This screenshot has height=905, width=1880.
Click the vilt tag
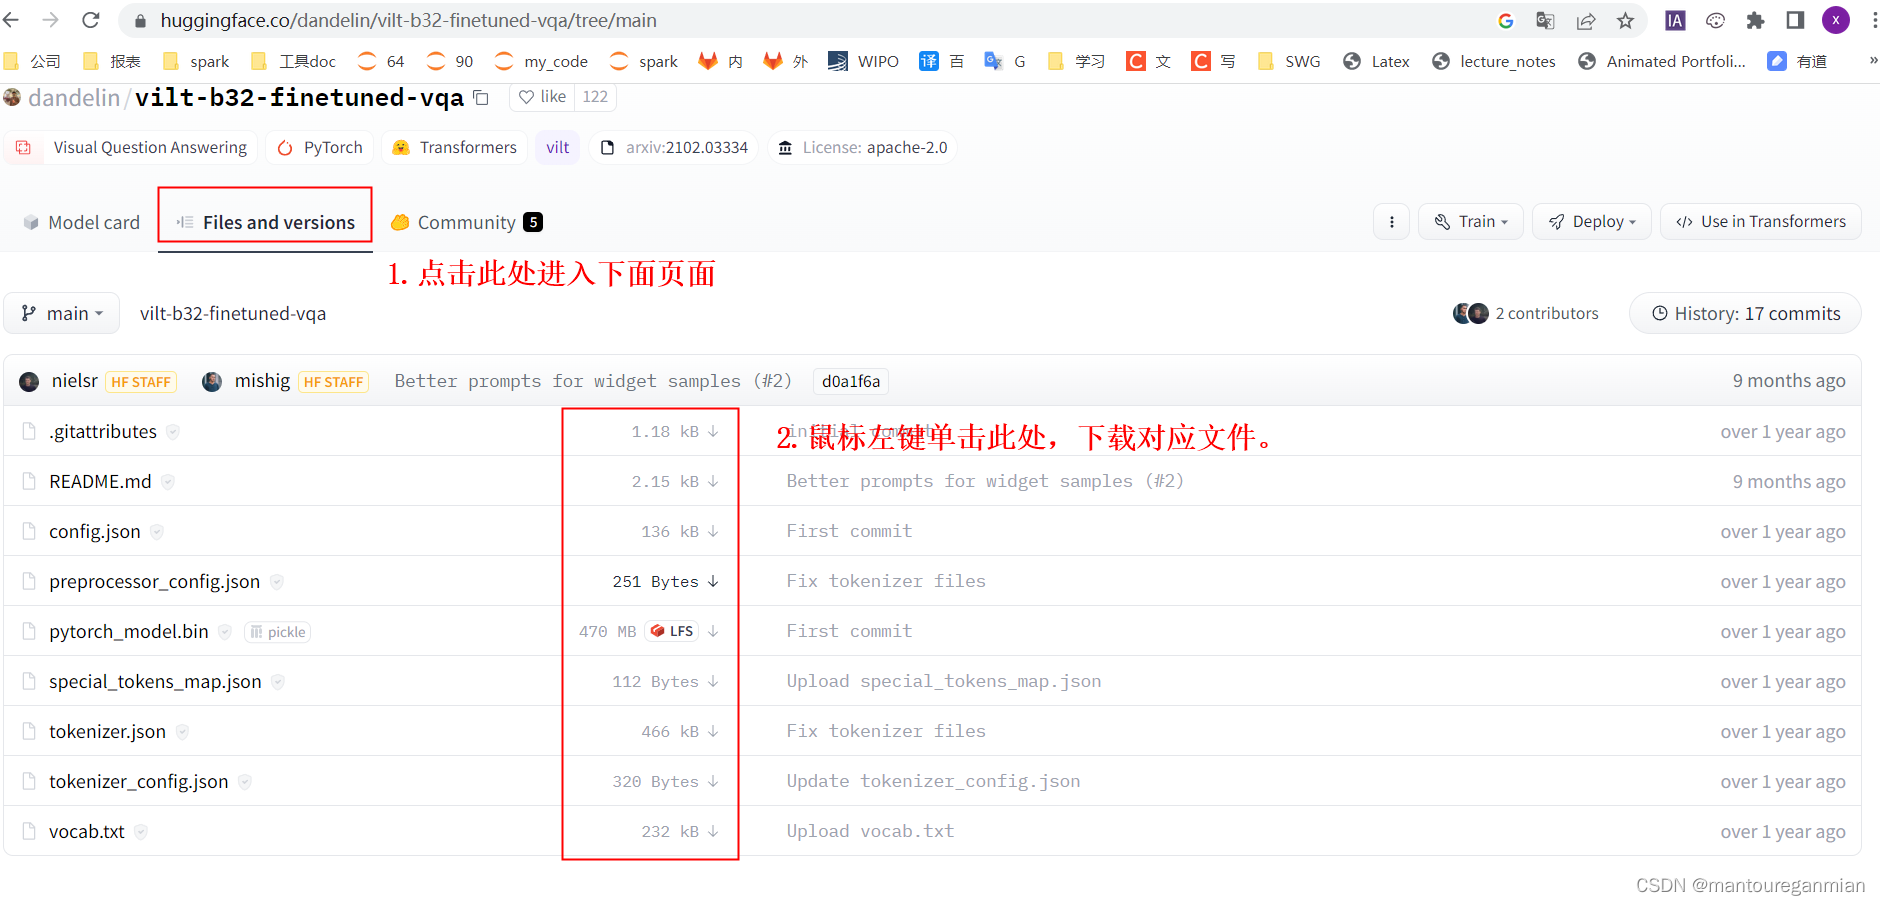(557, 148)
